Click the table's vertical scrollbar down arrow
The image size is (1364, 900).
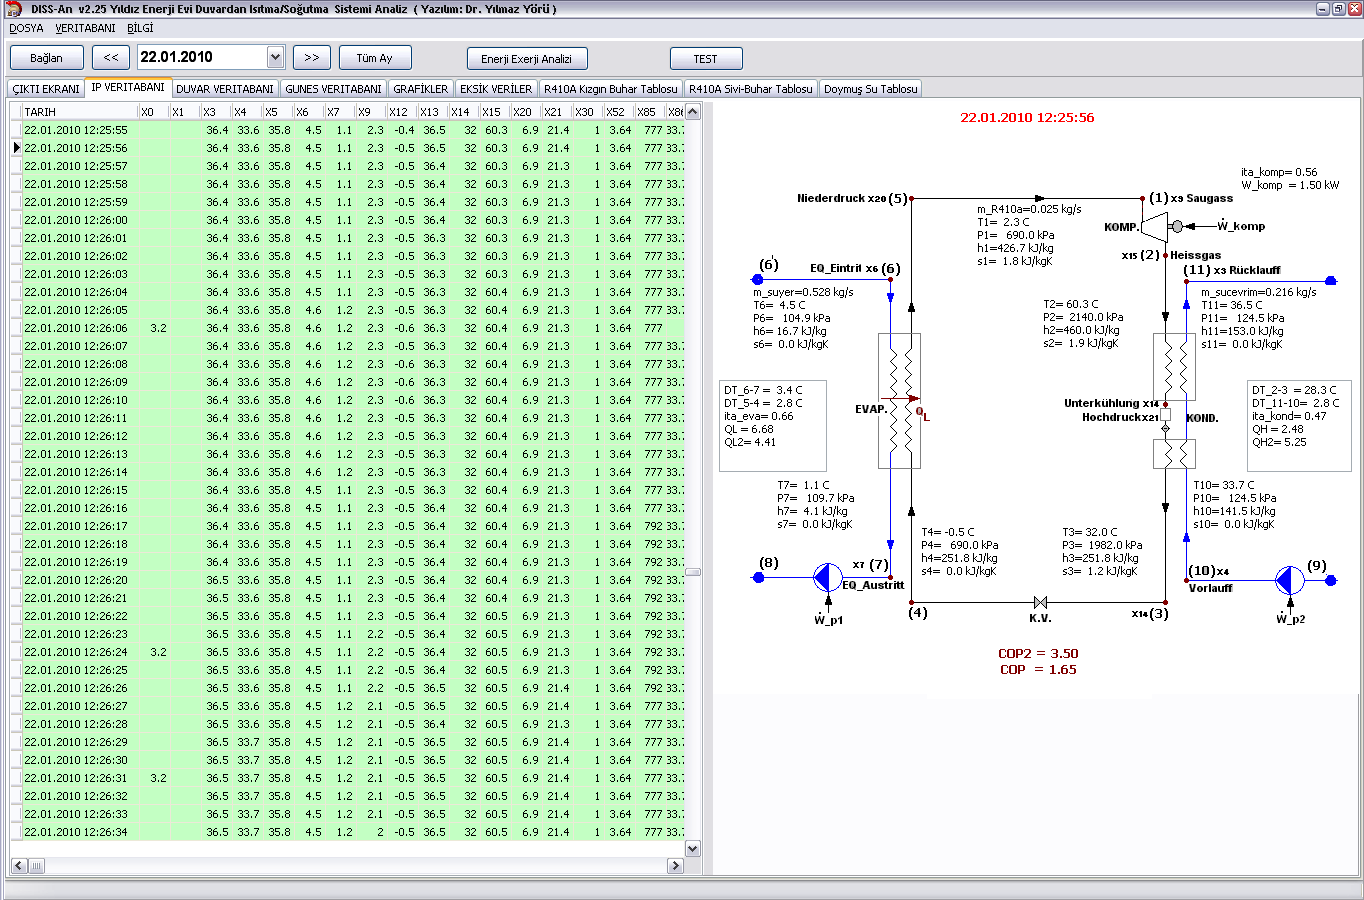(x=693, y=848)
